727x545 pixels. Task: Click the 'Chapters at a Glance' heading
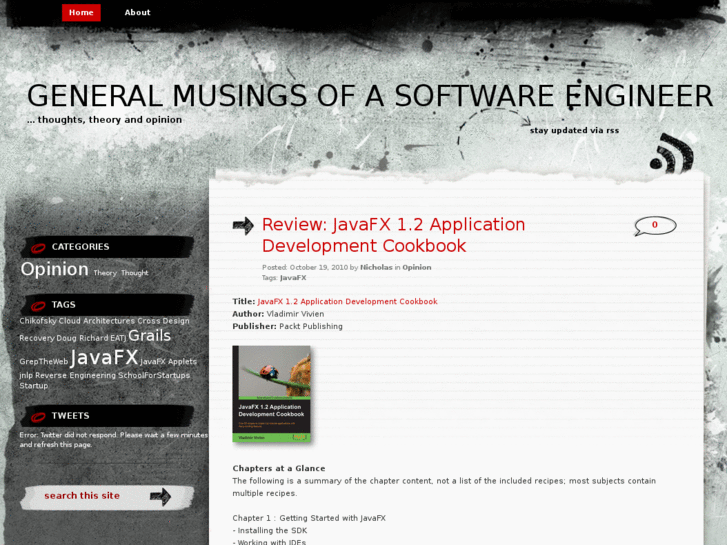pyautogui.click(x=279, y=468)
